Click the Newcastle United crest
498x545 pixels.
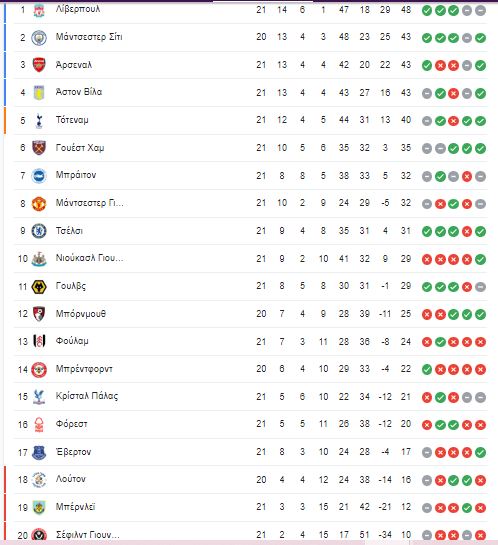point(39,259)
